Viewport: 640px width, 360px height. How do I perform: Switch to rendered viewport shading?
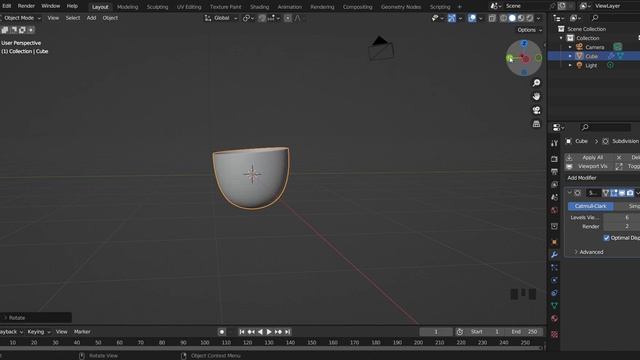coord(529,18)
